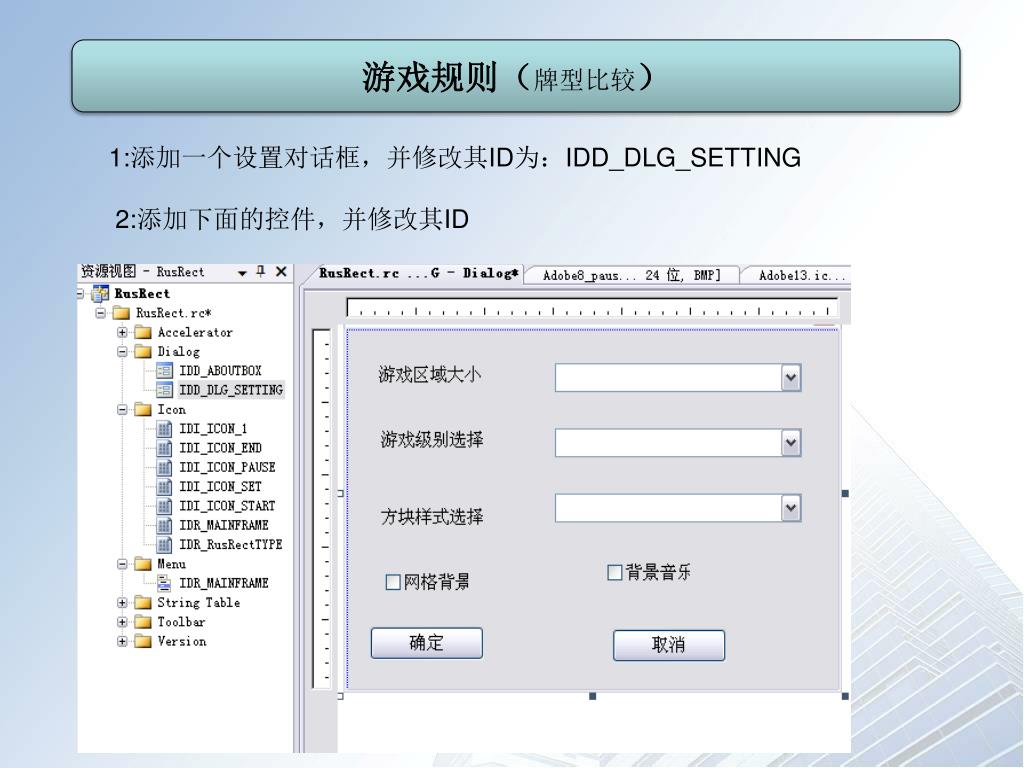1024x768 pixels.
Task: Open the 游戏区域大小 combo box arrow
Action: 791,377
